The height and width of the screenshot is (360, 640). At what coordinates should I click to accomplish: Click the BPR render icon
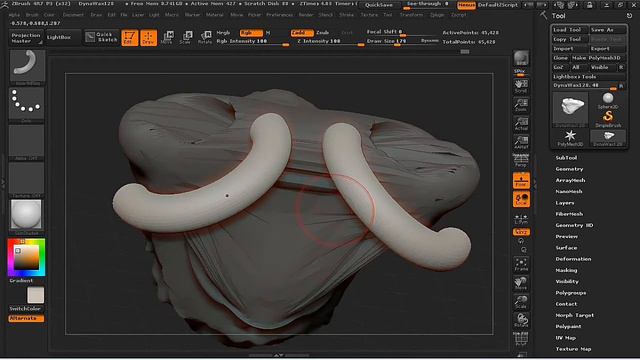coord(521,59)
